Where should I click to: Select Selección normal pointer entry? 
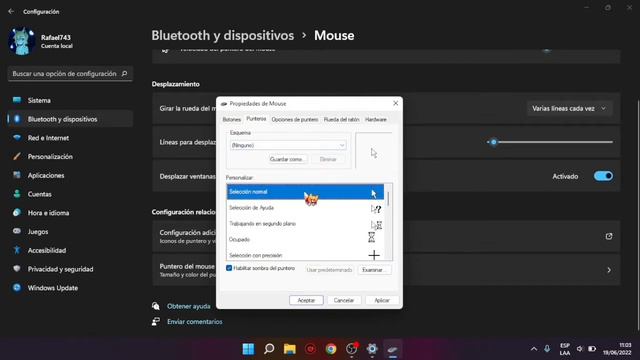[x=305, y=192]
